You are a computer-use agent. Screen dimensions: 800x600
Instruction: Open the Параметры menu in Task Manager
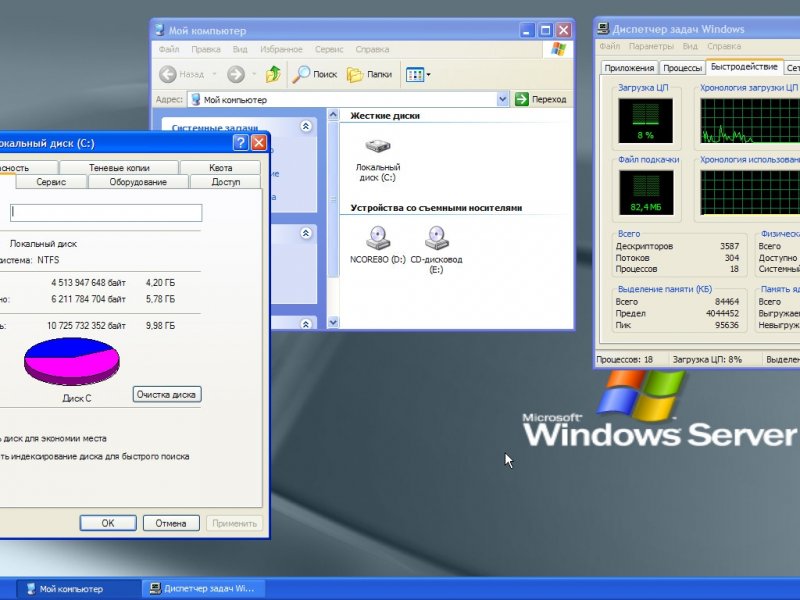point(651,46)
